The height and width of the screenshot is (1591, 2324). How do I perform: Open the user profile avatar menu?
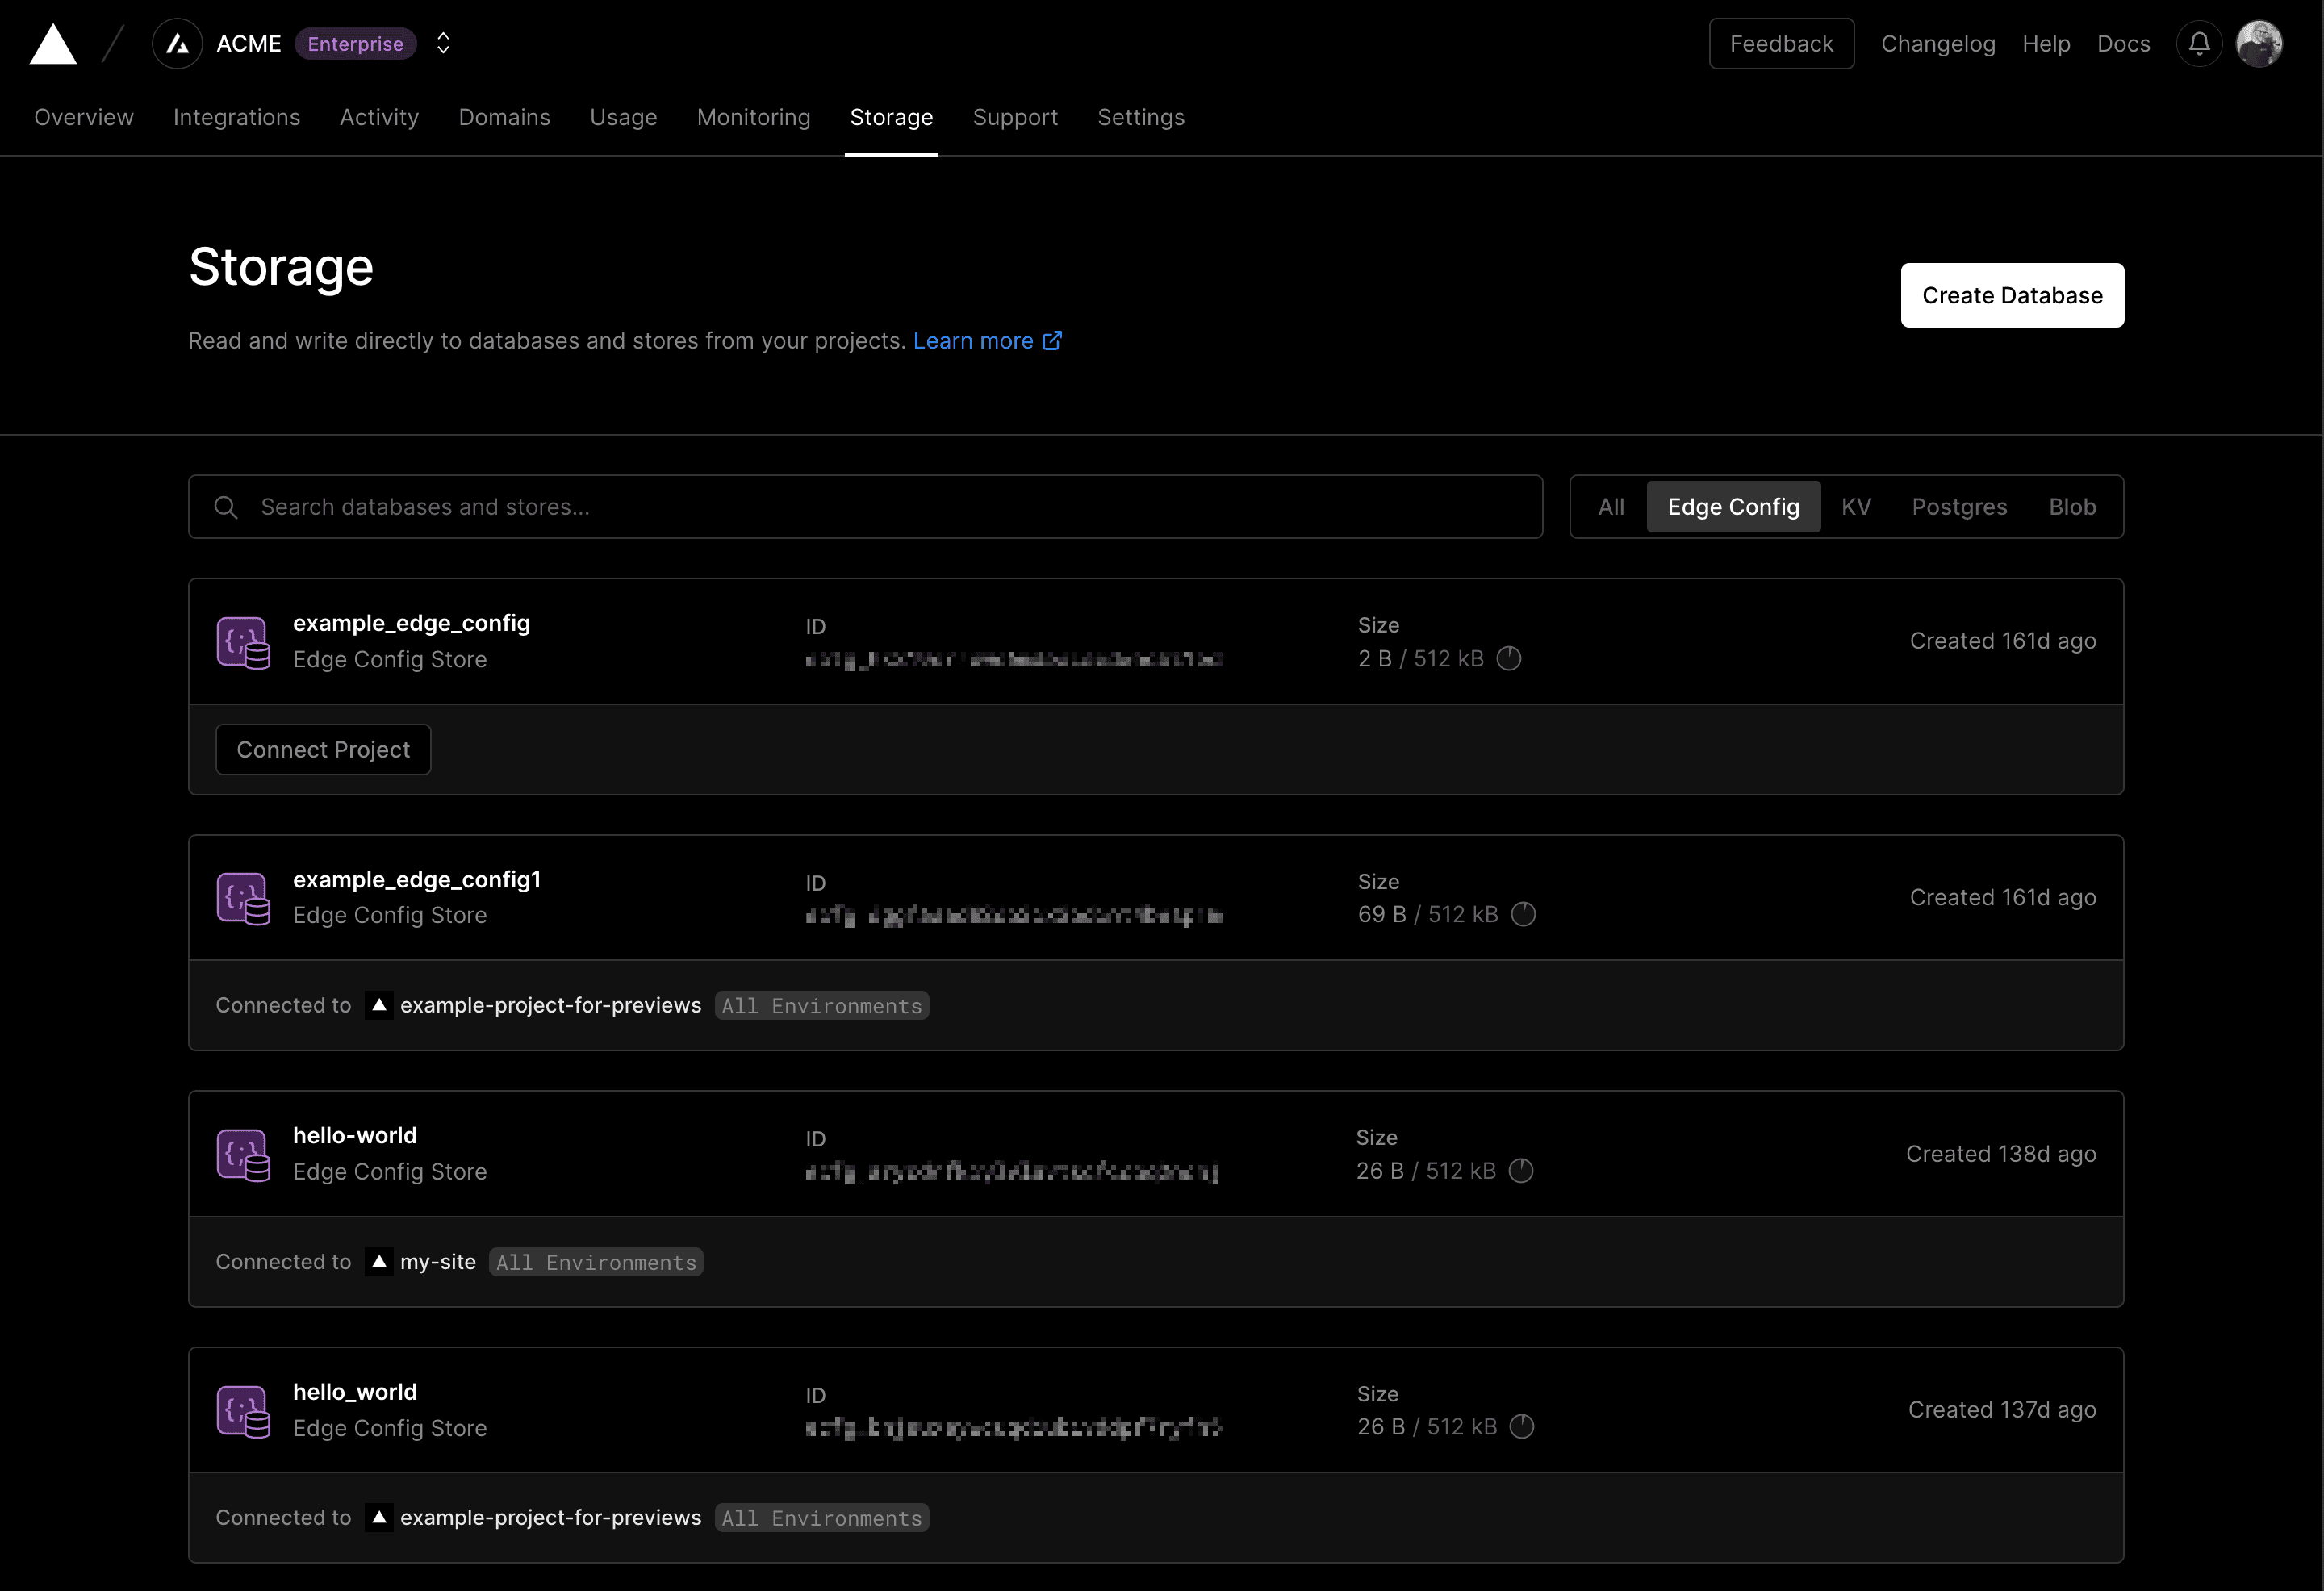point(2258,44)
